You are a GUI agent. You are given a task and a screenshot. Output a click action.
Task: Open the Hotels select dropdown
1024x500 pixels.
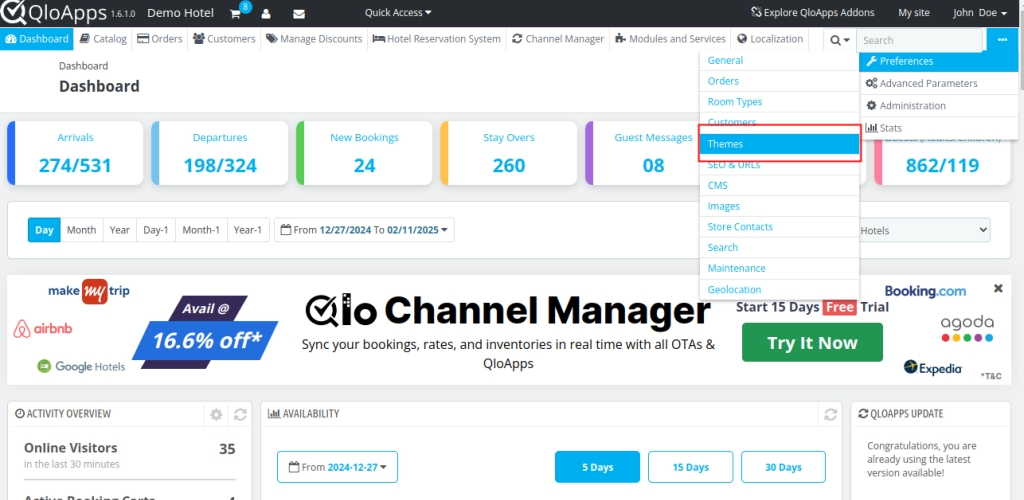coord(923,230)
